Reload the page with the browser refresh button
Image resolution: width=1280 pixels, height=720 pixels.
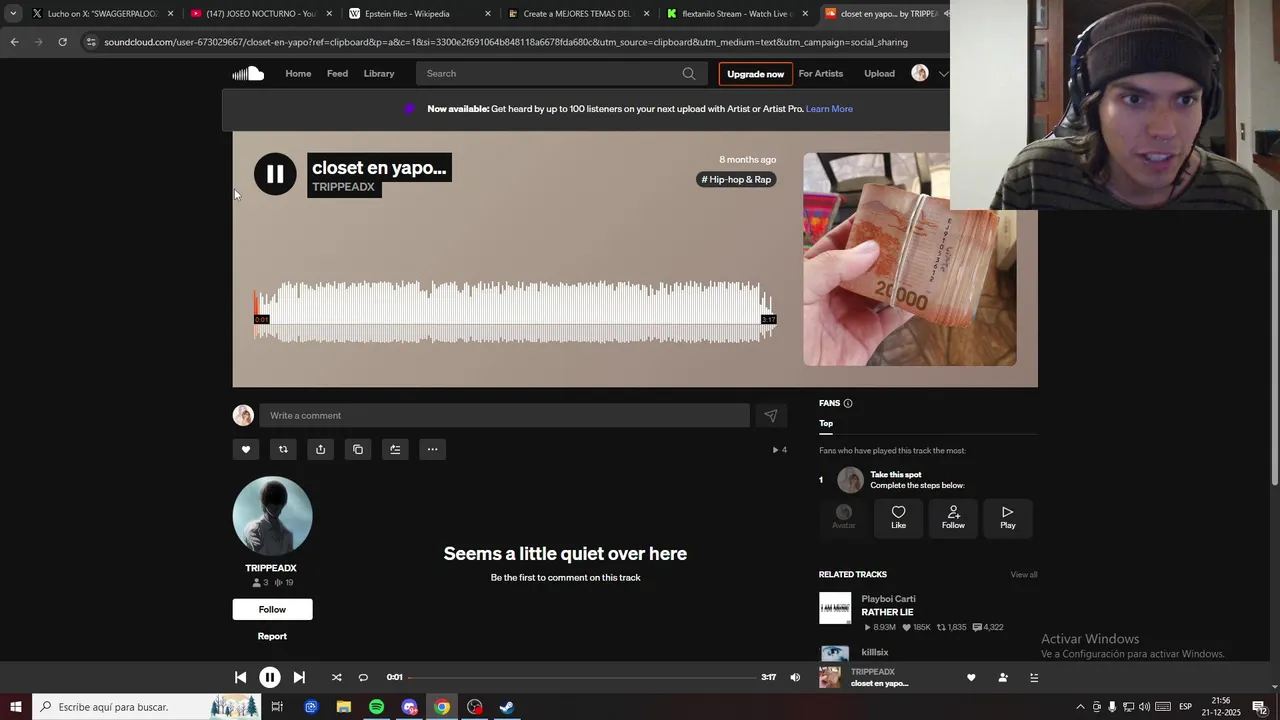pos(62,42)
